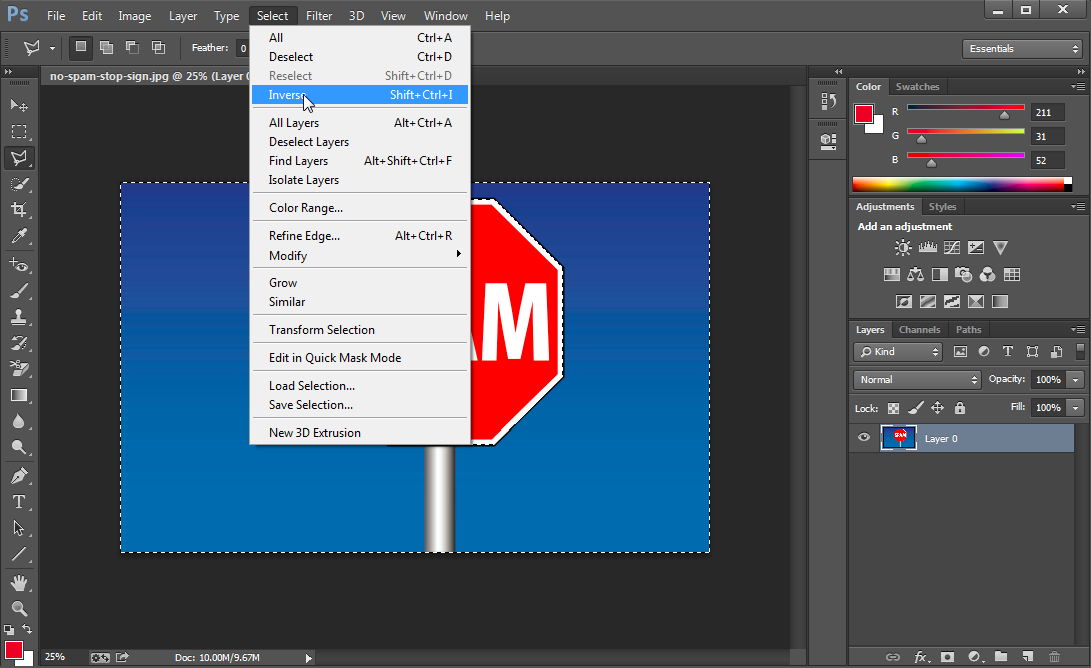This screenshot has height=668, width=1091.
Task: Select the Pen tool
Action: tap(19, 476)
